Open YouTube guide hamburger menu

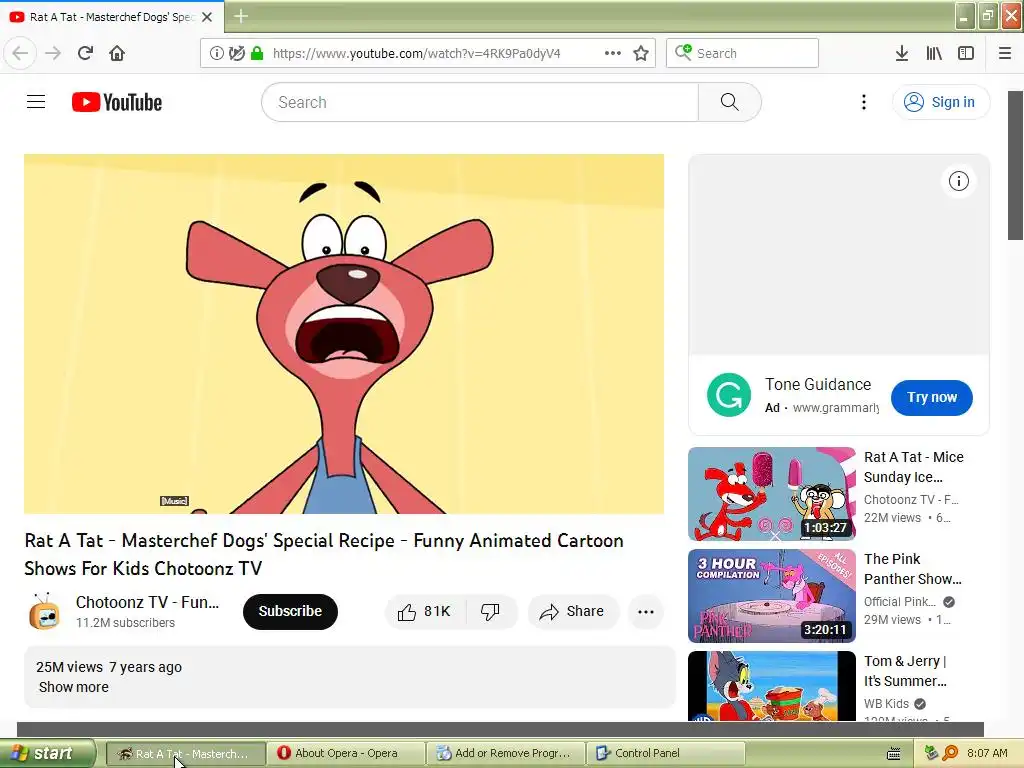coord(36,102)
